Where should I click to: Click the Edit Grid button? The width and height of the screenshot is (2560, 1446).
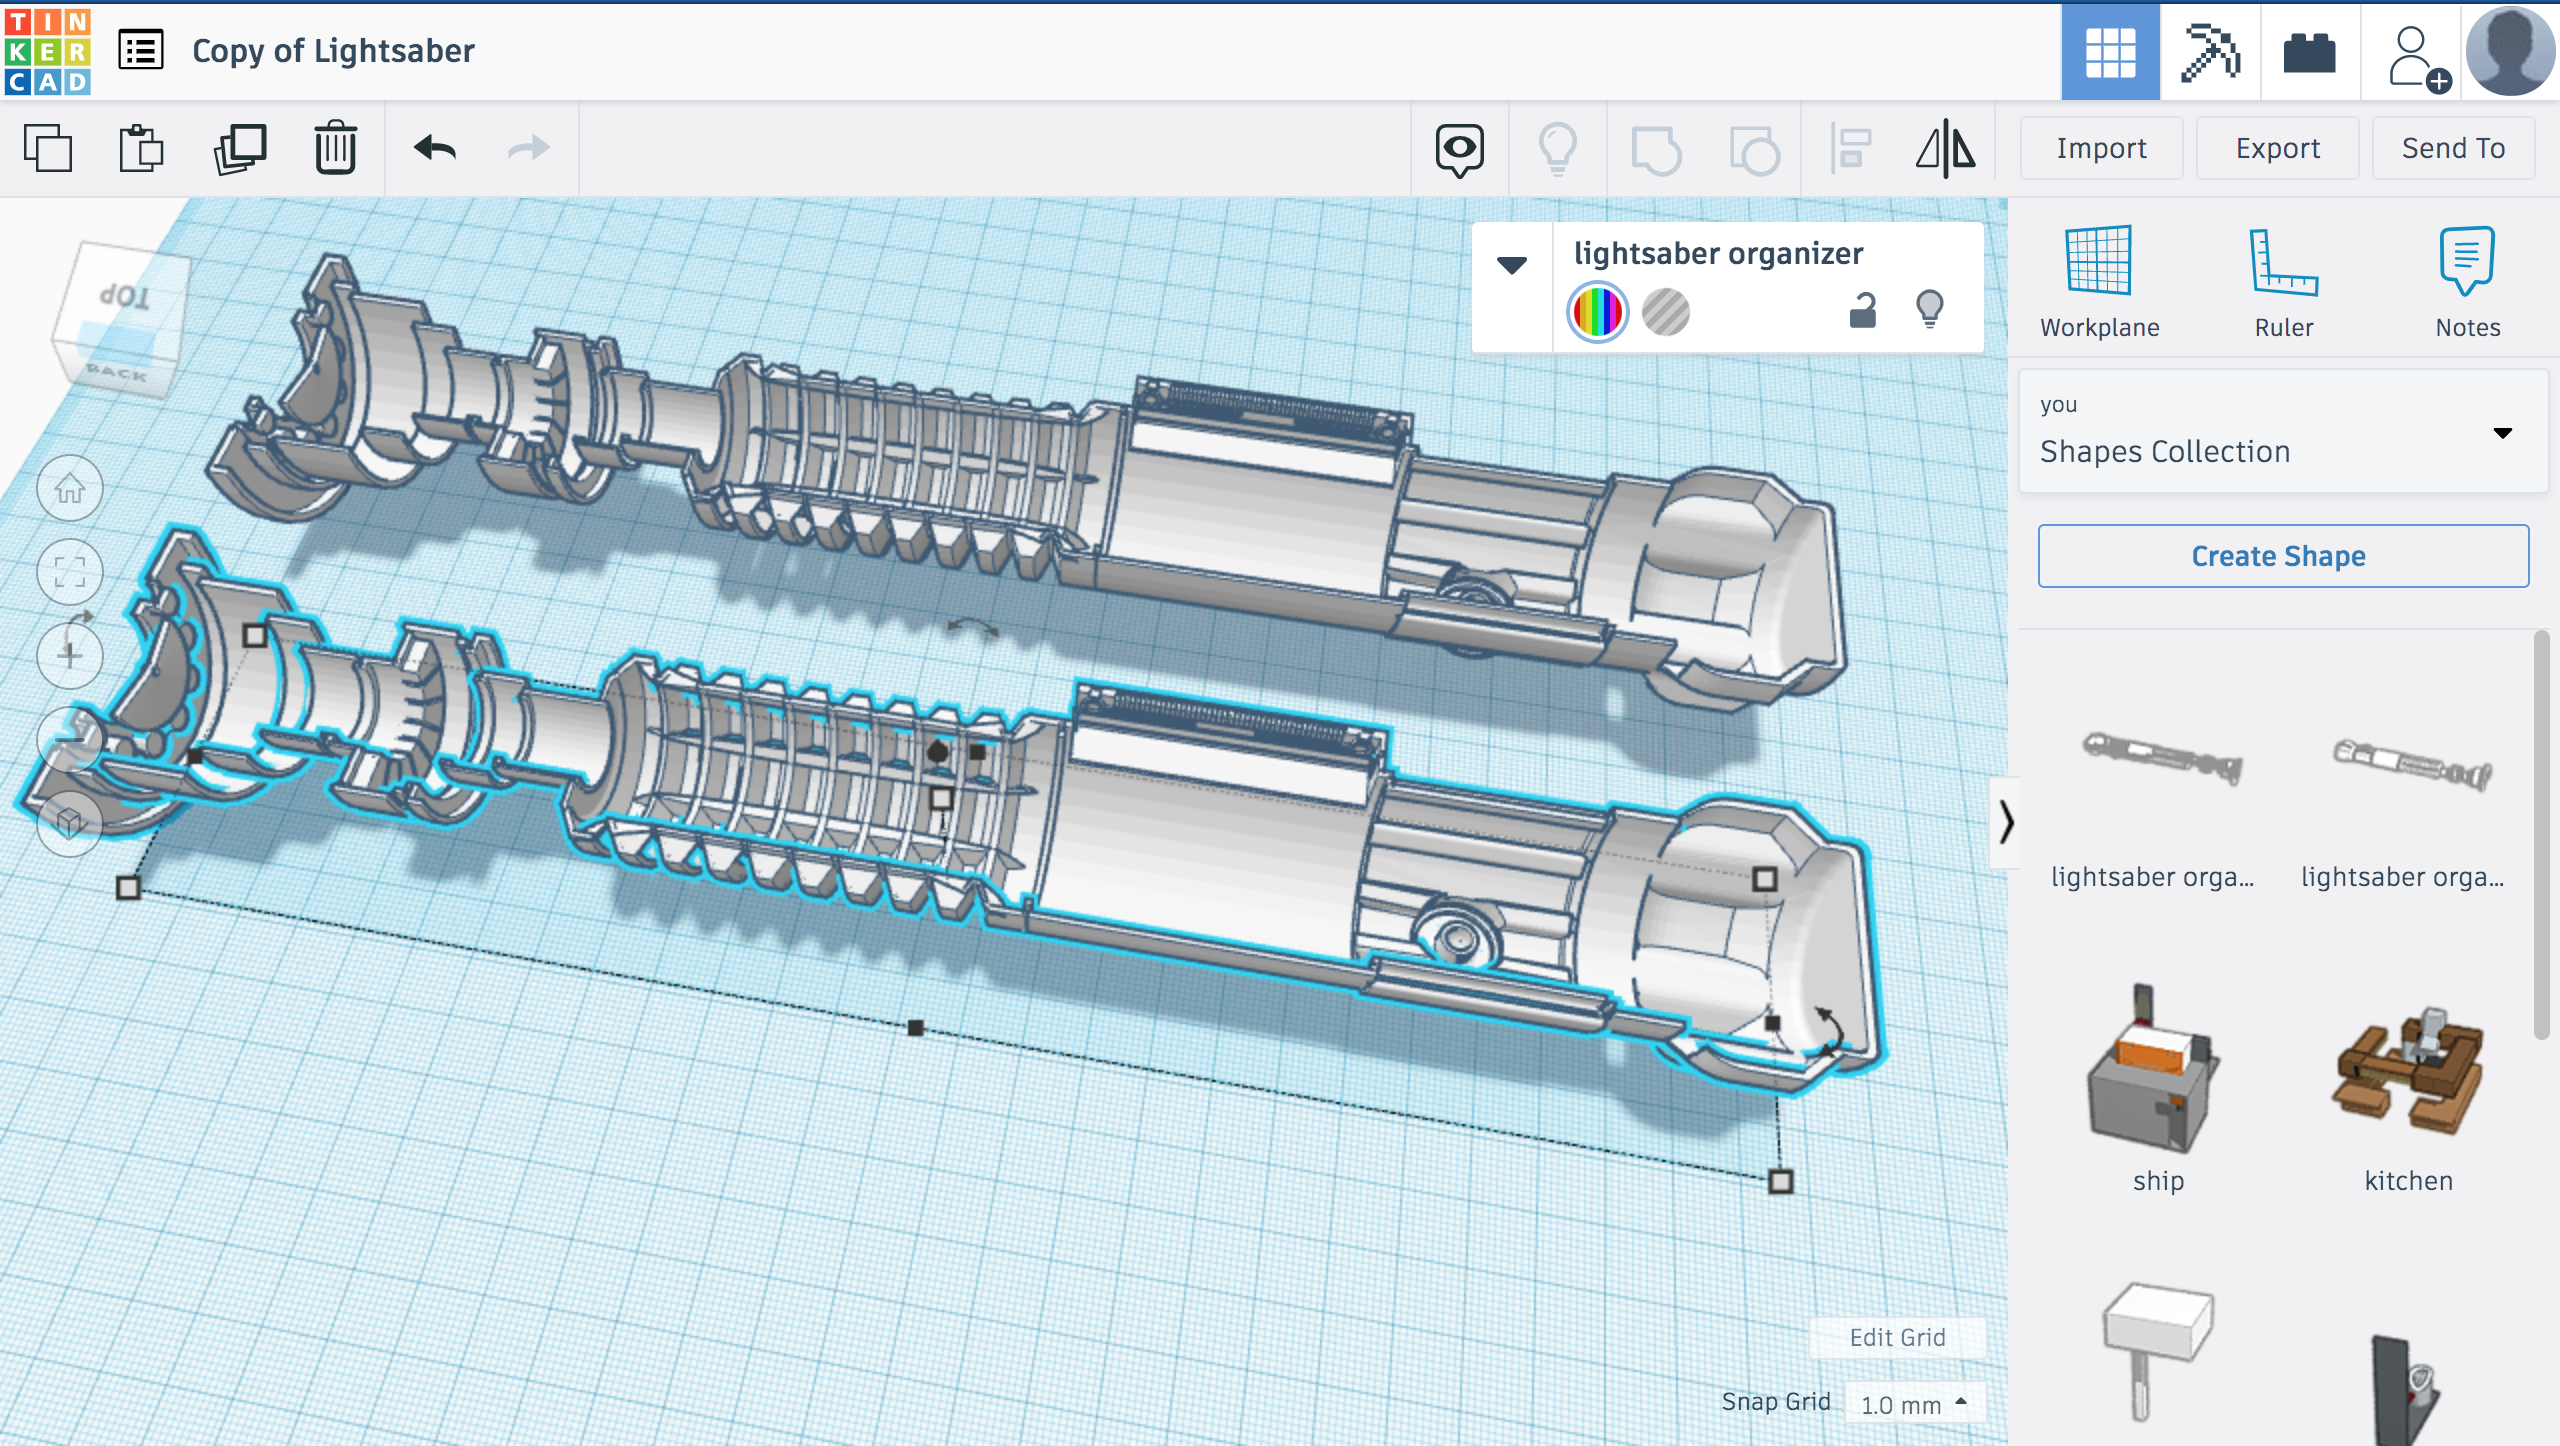pos(1897,1338)
